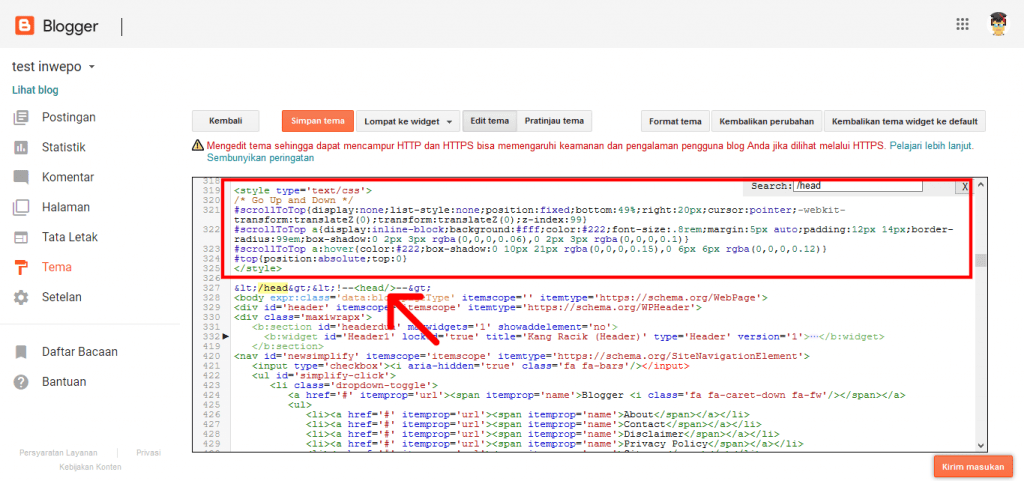Click Kembalikan tema widget ke default
Image resolution: width=1024 pixels, height=481 pixels.
coord(904,121)
